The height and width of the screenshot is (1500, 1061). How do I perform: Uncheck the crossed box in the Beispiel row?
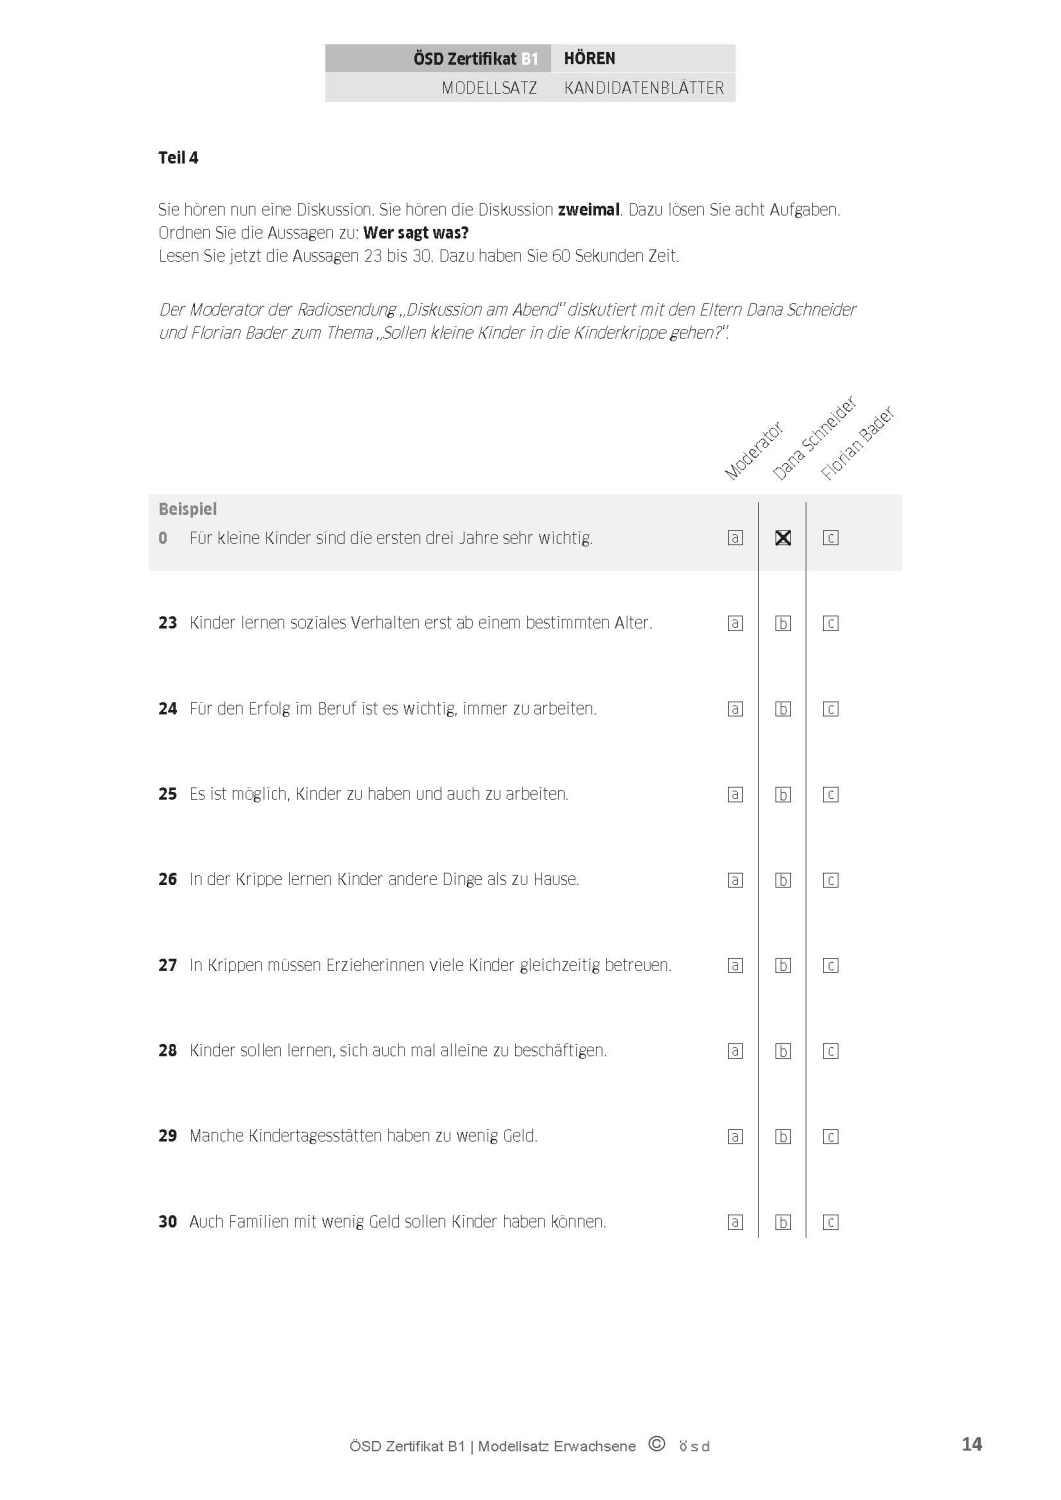pos(783,538)
